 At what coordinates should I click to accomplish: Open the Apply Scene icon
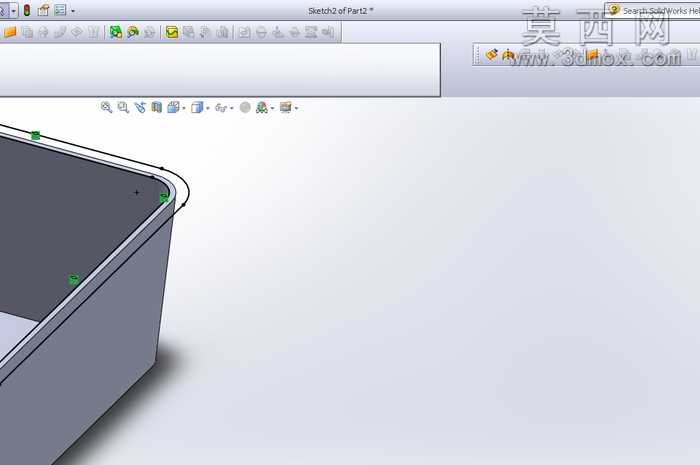262,108
